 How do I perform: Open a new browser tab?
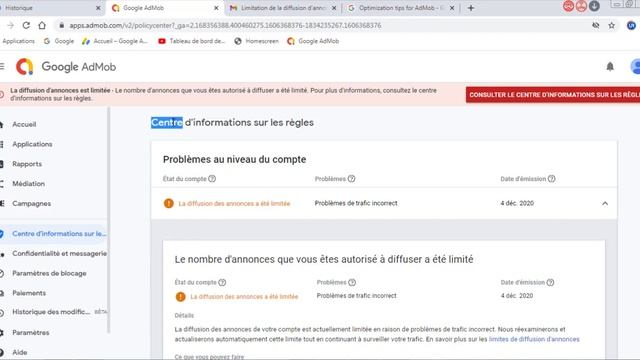(471, 8)
